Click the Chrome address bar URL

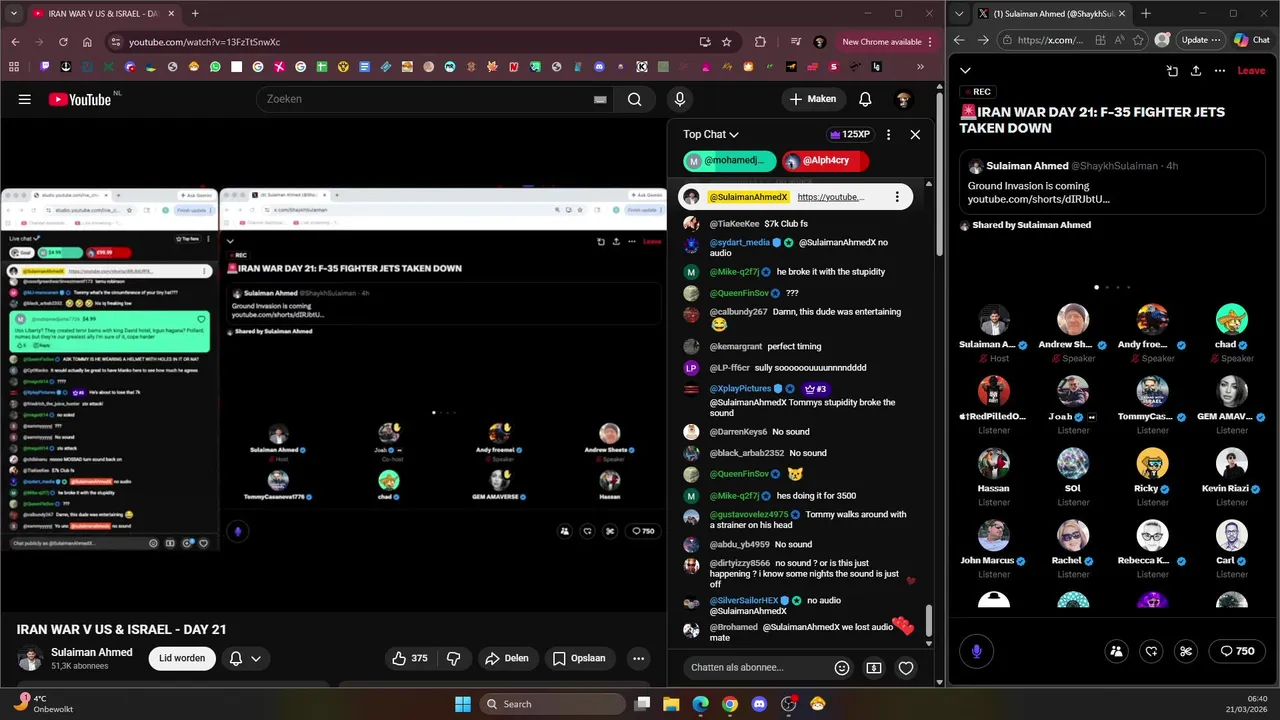[x=204, y=42]
